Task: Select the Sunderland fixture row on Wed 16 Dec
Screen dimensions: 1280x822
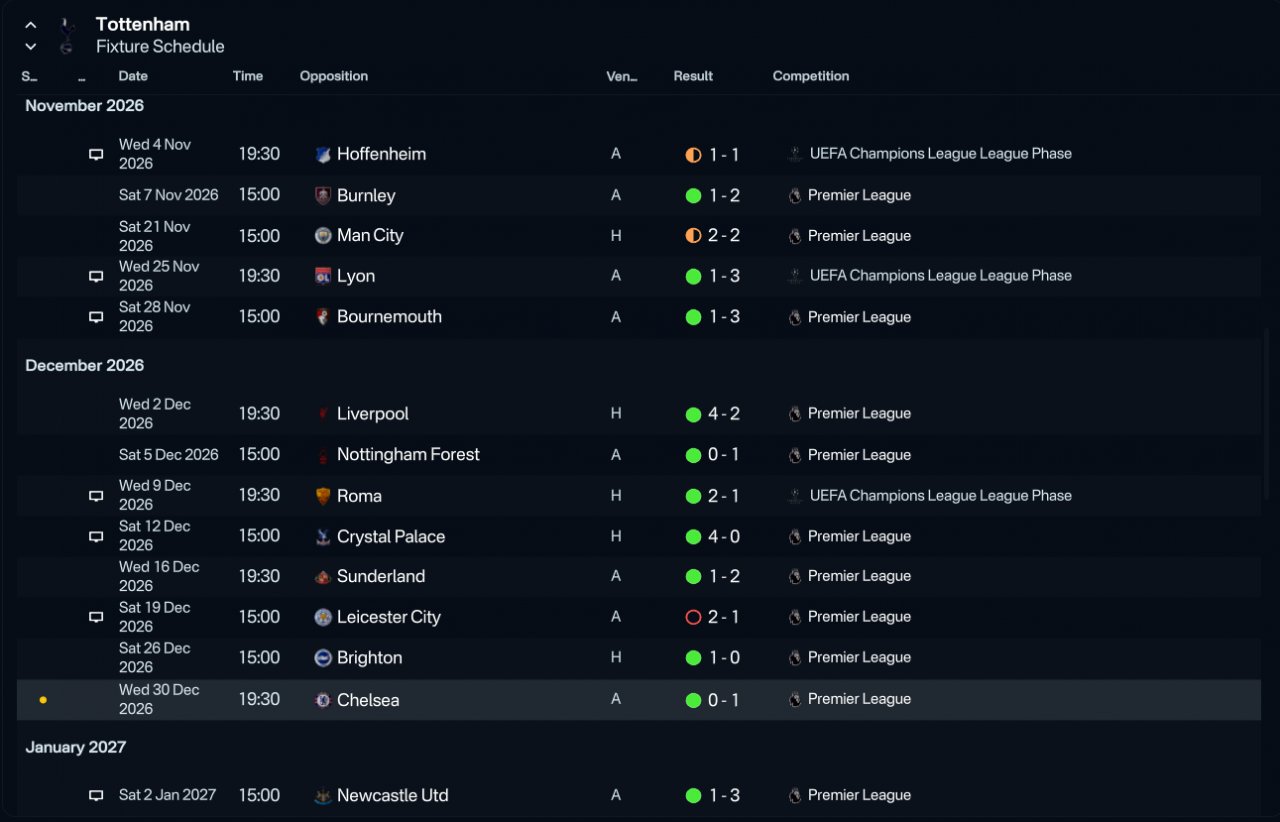Action: point(639,577)
